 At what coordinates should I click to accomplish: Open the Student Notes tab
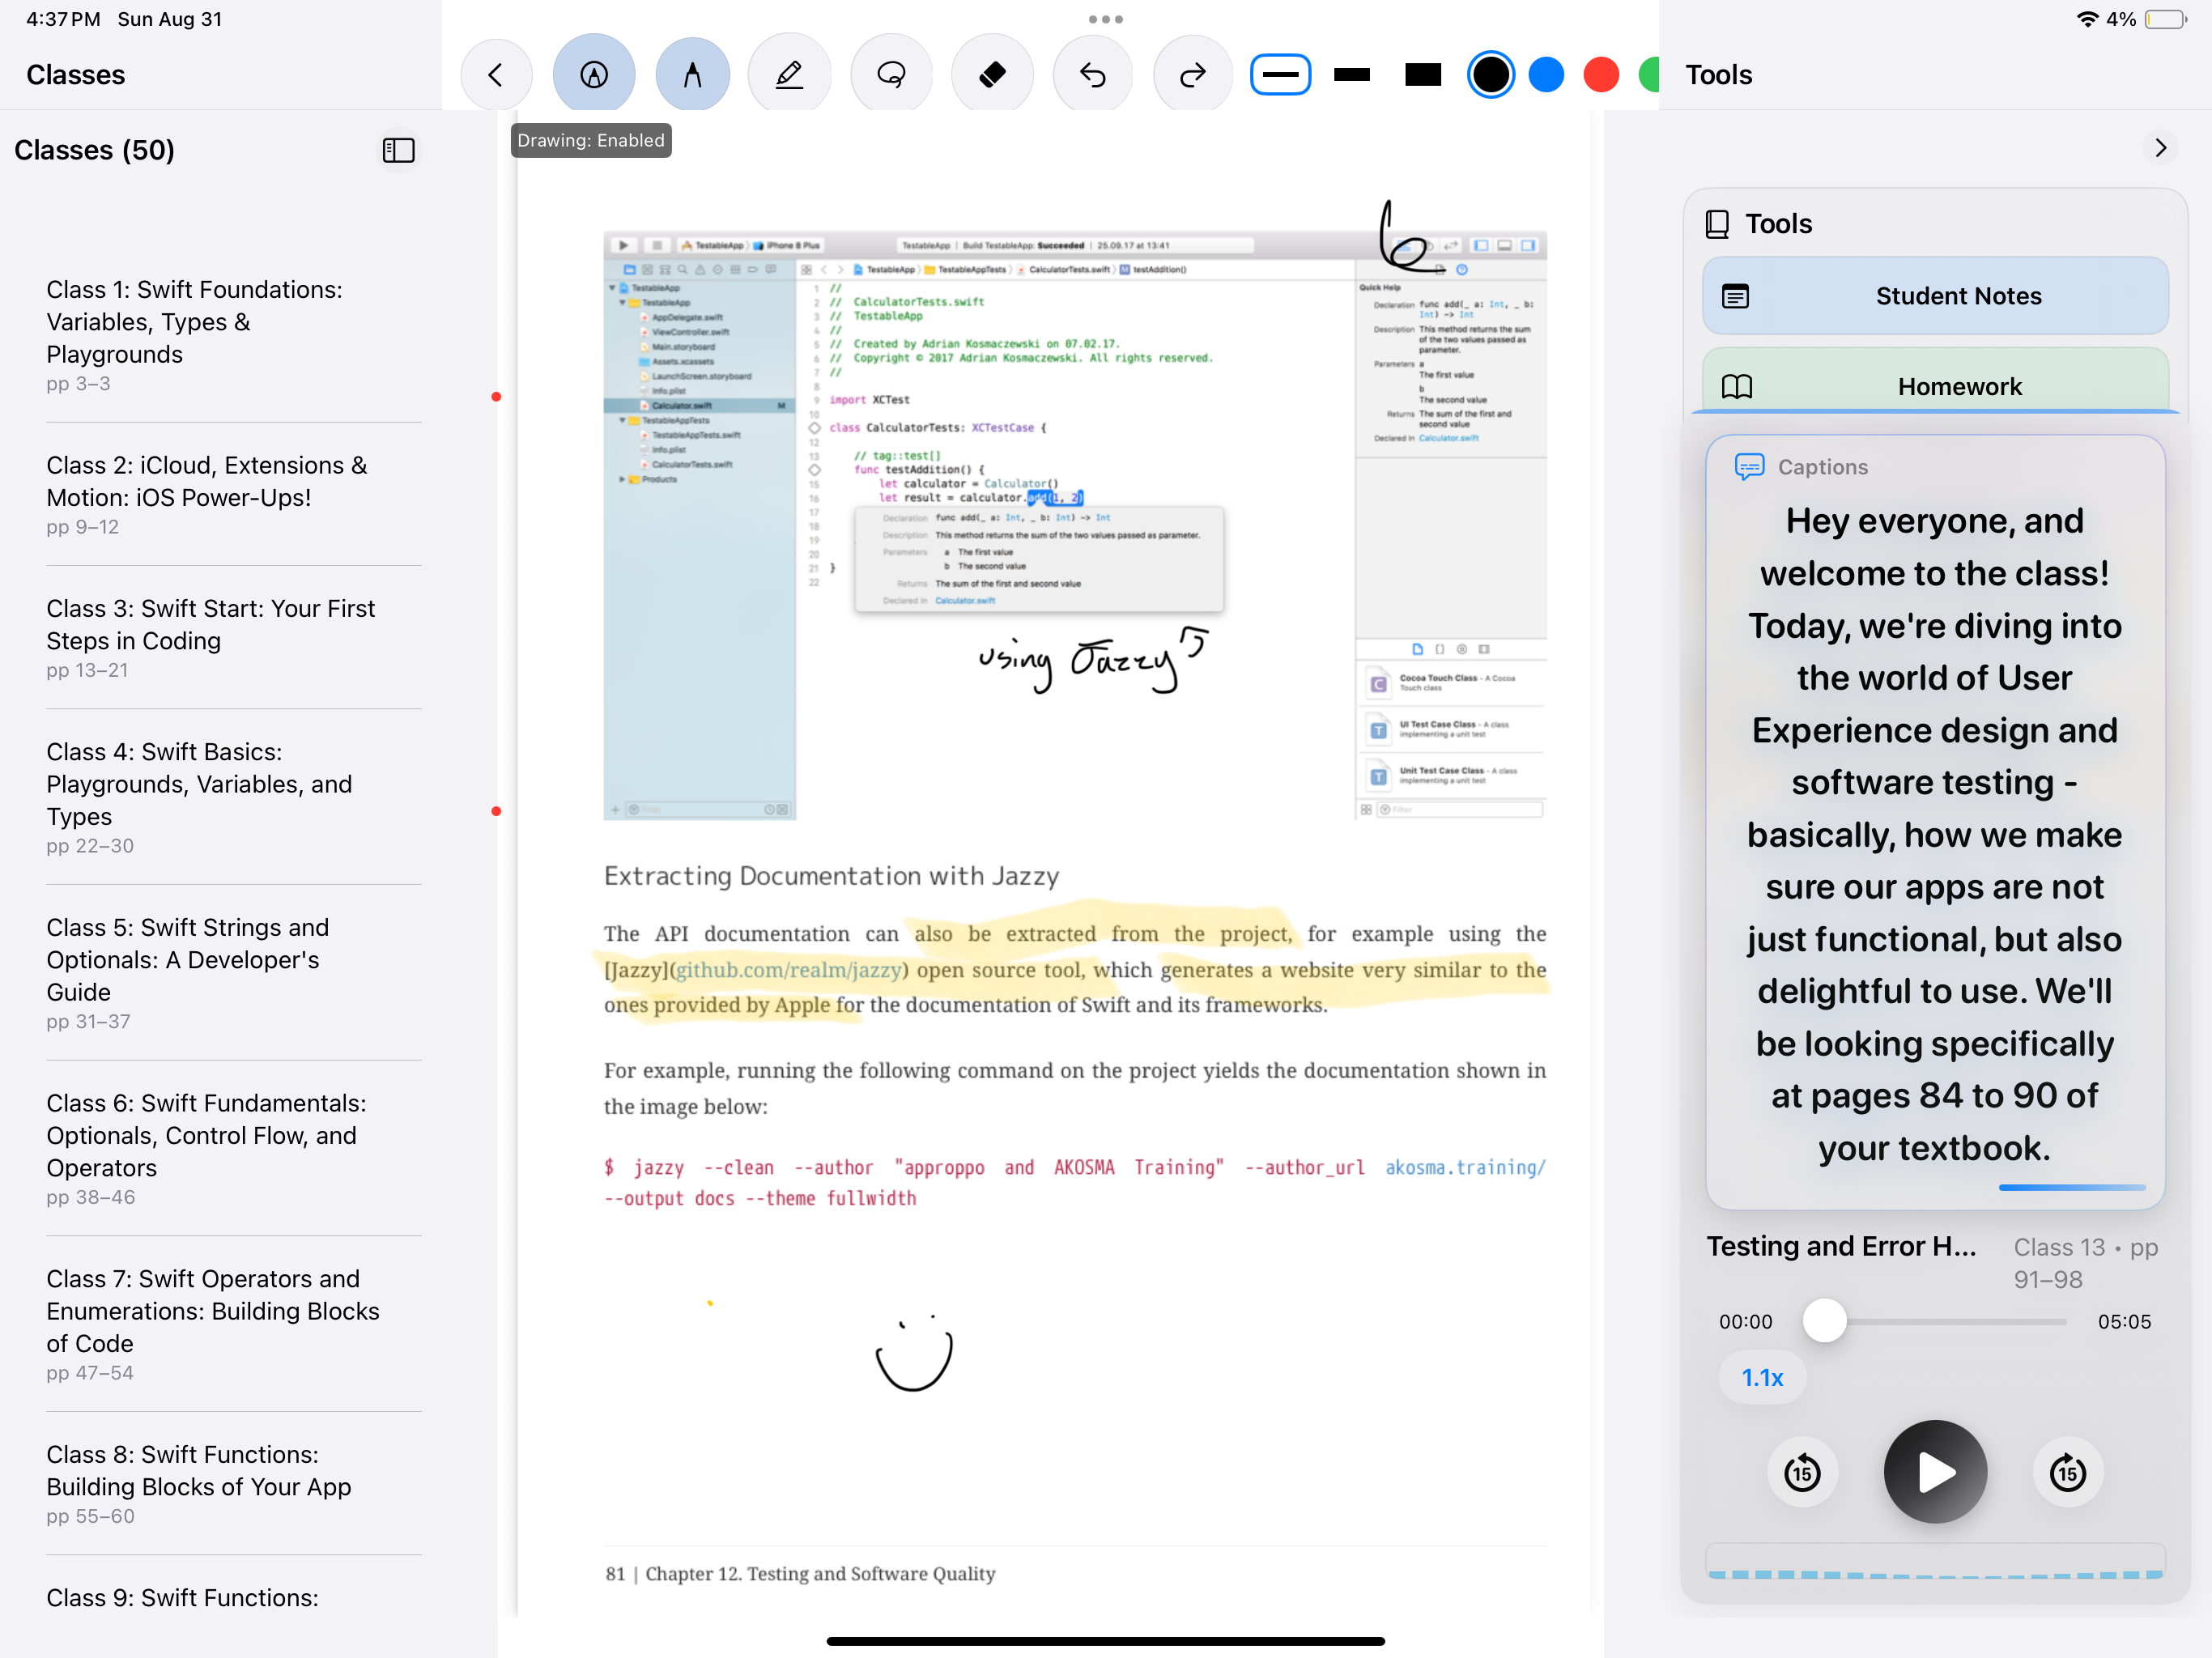[x=1934, y=296]
